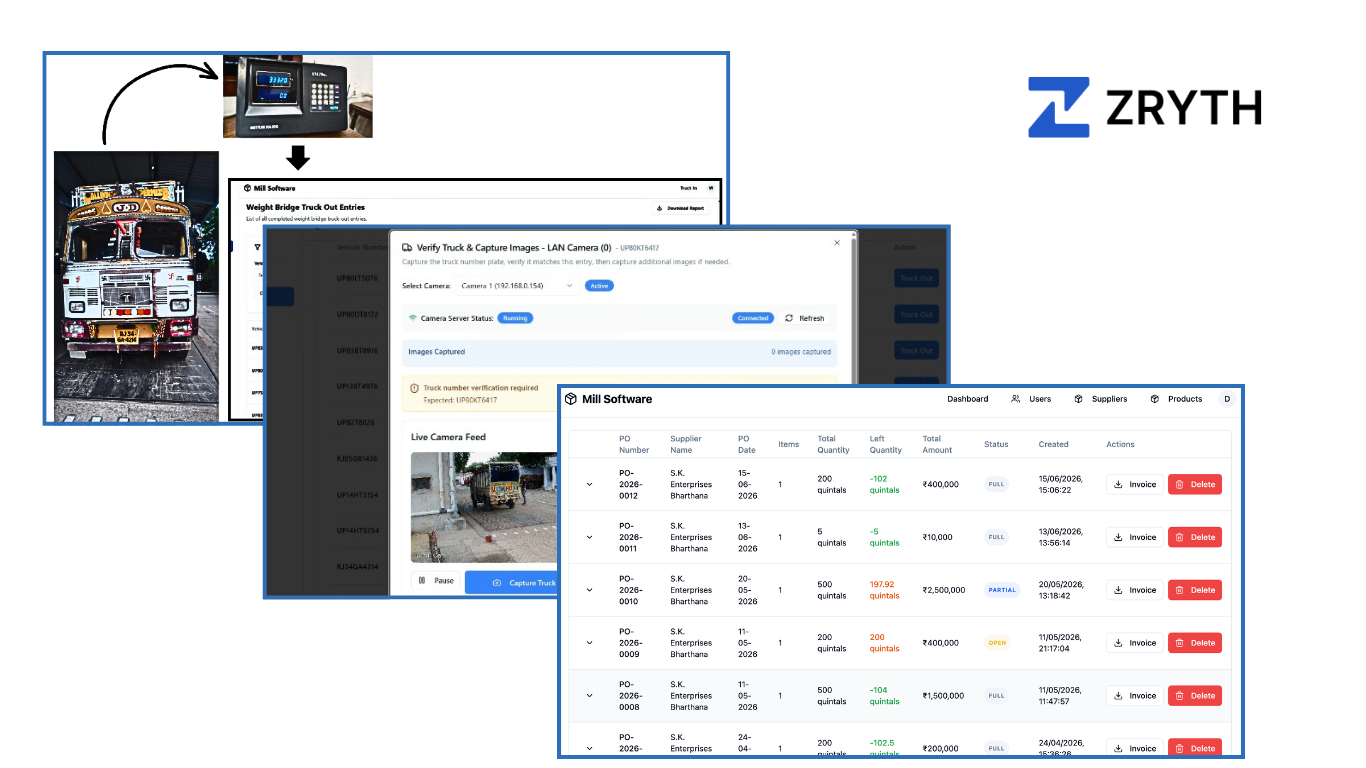
Task: Download invoice for PO-2026-0011
Action: pyautogui.click(x=1135, y=537)
